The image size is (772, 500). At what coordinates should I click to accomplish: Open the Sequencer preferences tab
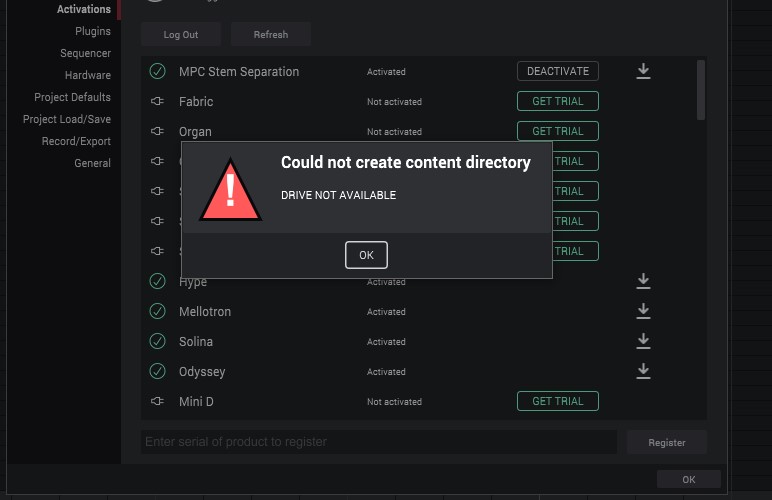tap(85, 53)
